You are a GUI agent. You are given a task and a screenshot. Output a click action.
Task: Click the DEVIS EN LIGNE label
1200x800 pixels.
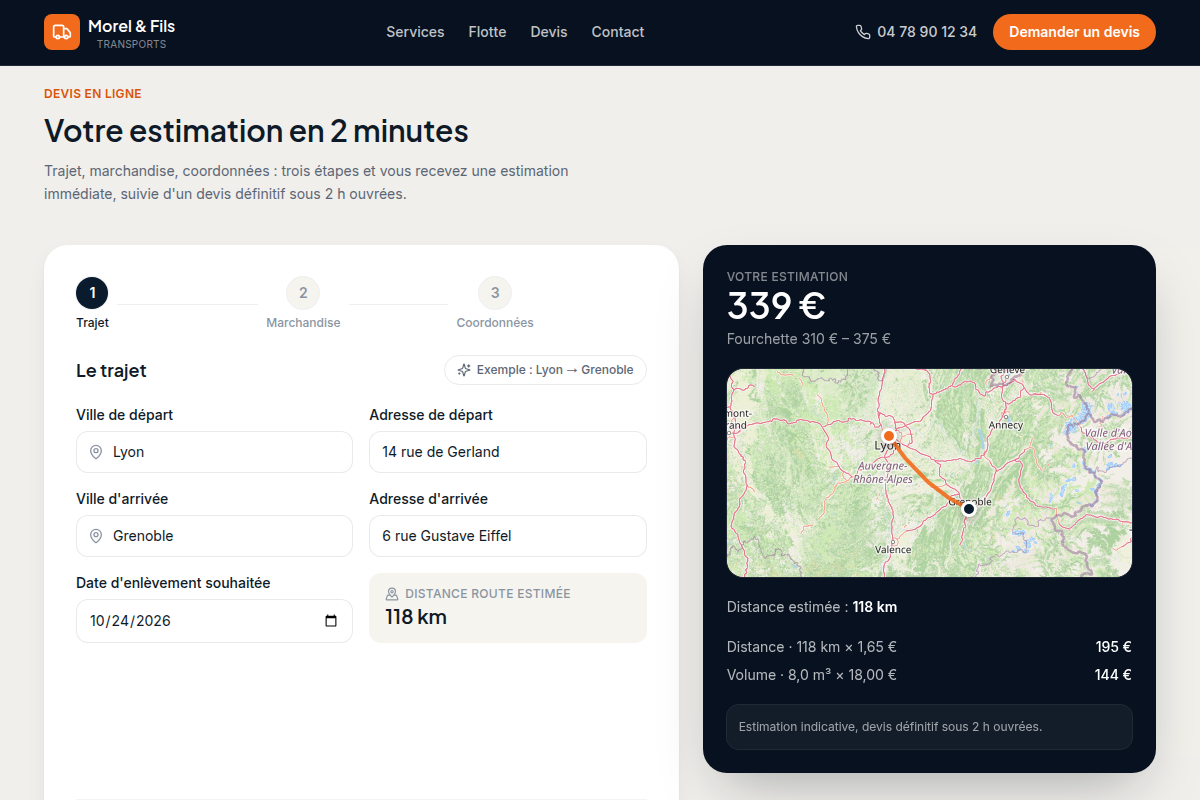(x=93, y=94)
